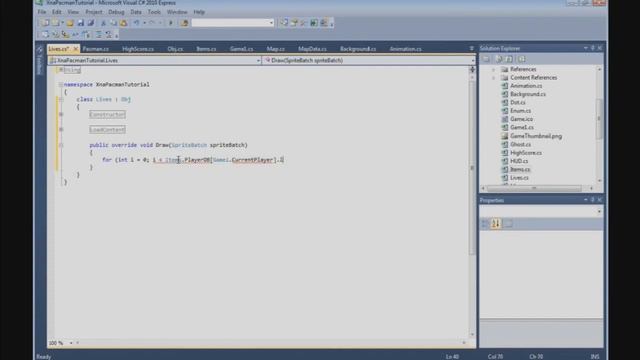The width and height of the screenshot is (640, 360).
Task: Switch to the Pacman.cs tab
Action: 96,49
